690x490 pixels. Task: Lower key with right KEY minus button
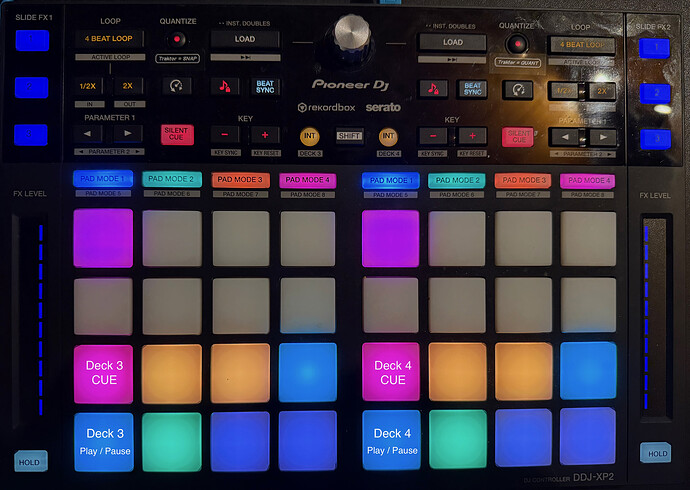tap(433, 136)
